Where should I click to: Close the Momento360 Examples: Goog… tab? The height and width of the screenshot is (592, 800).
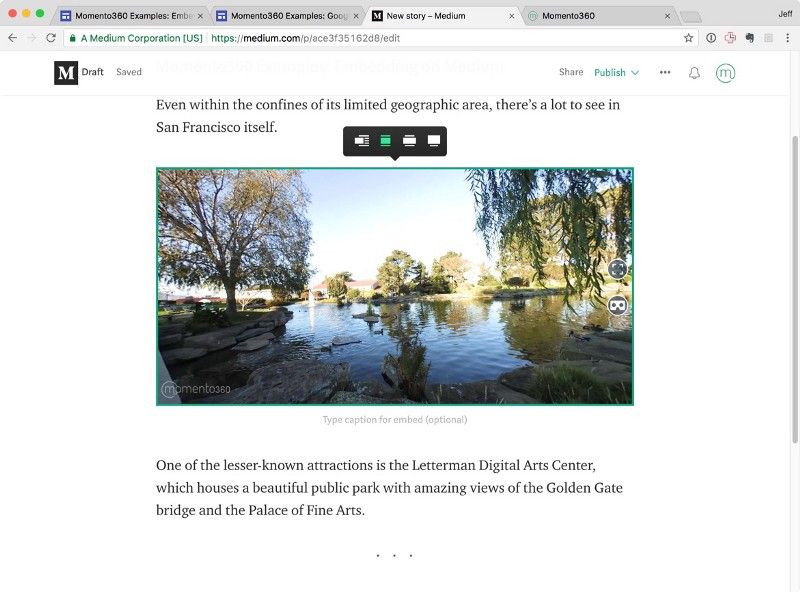click(x=356, y=16)
